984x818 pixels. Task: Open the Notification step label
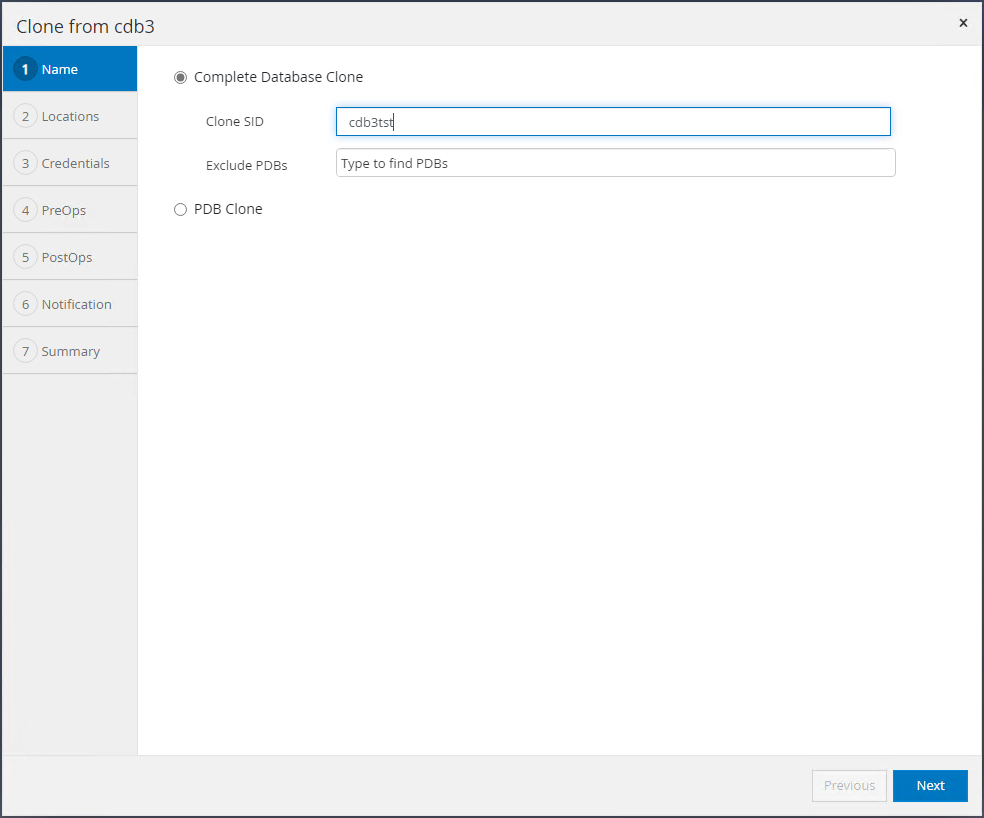point(77,304)
